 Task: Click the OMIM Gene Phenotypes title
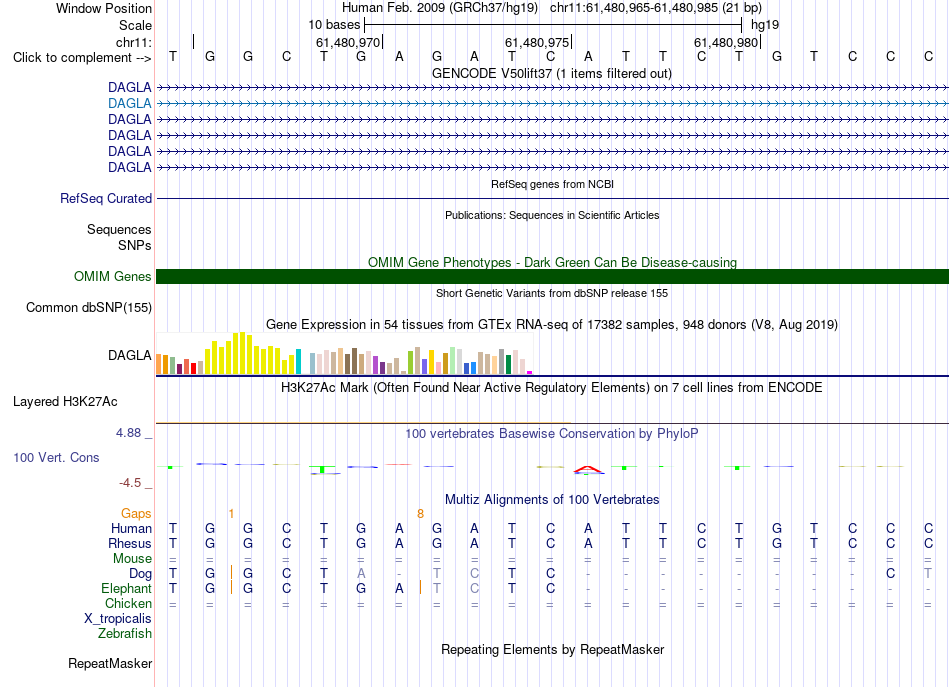point(552,262)
